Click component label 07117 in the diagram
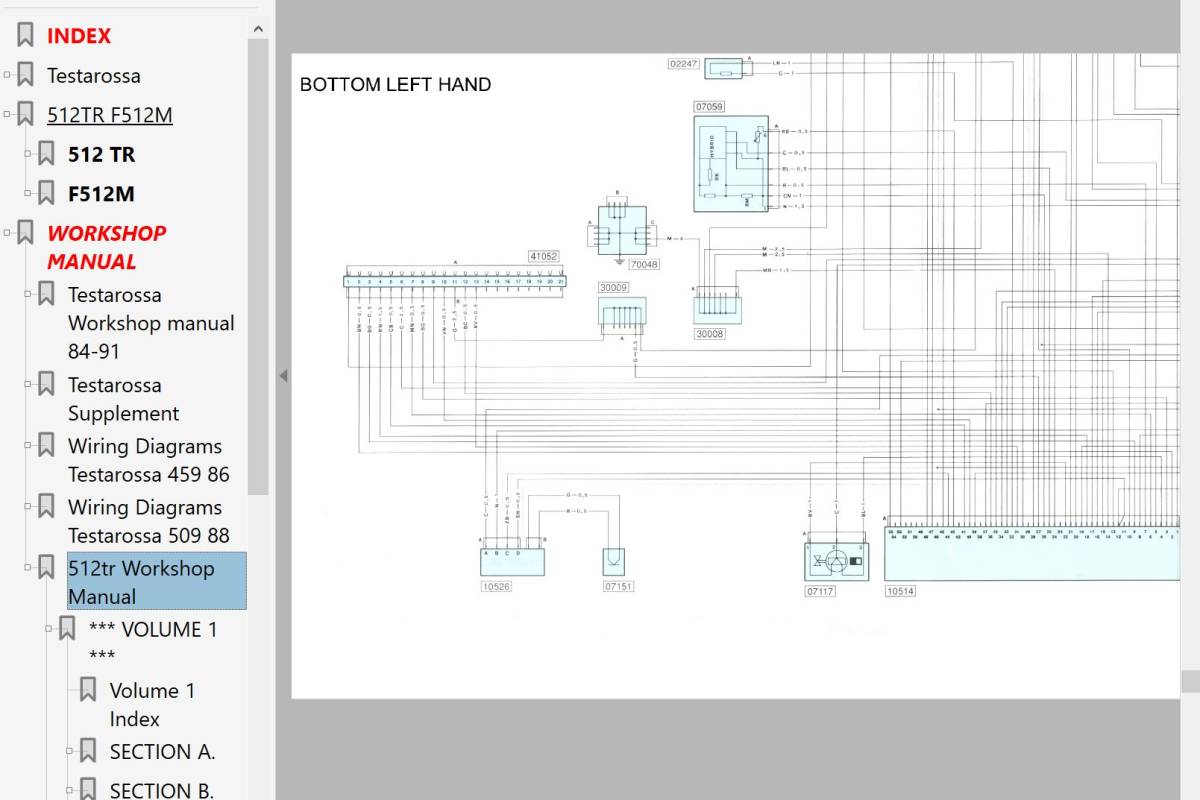This screenshot has height=800, width=1200. pos(820,591)
